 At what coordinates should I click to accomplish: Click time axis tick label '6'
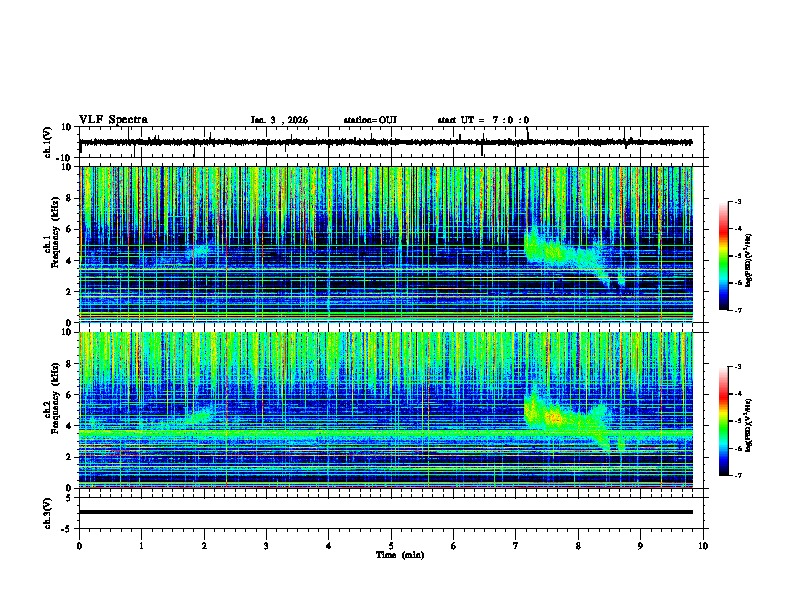[454, 546]
